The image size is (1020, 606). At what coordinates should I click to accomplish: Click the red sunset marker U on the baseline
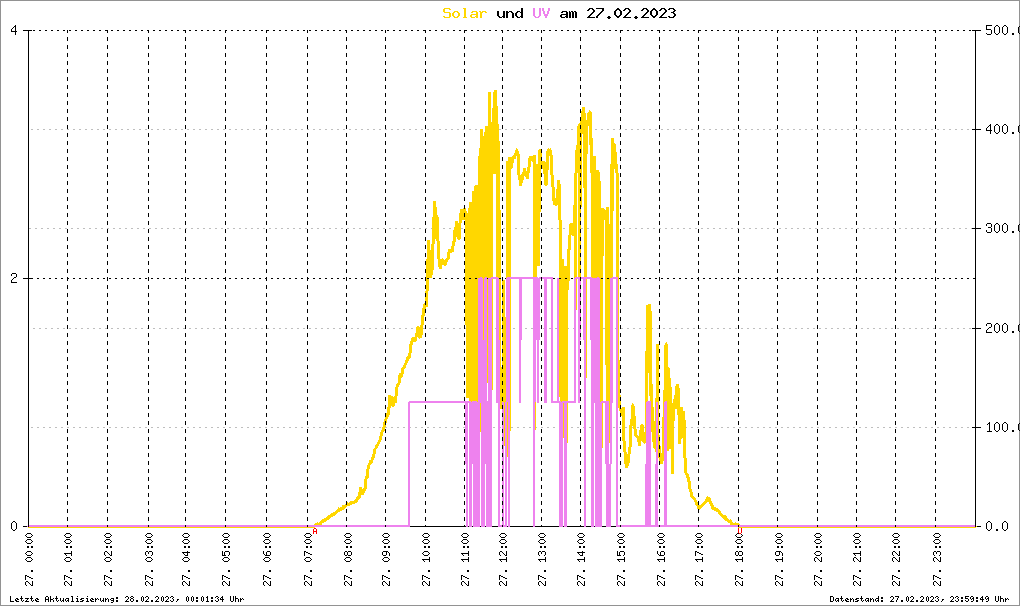pyautogui.click(x=740, y=531)
